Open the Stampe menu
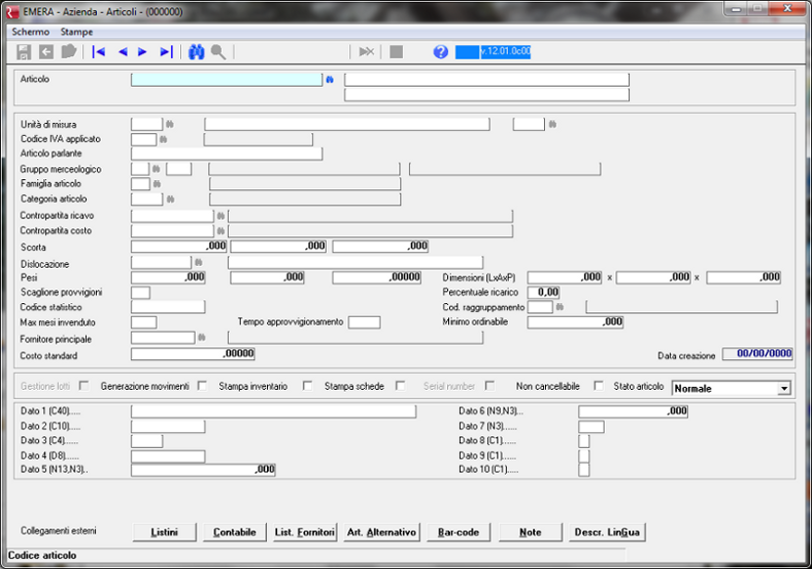 tap(77, 32)
